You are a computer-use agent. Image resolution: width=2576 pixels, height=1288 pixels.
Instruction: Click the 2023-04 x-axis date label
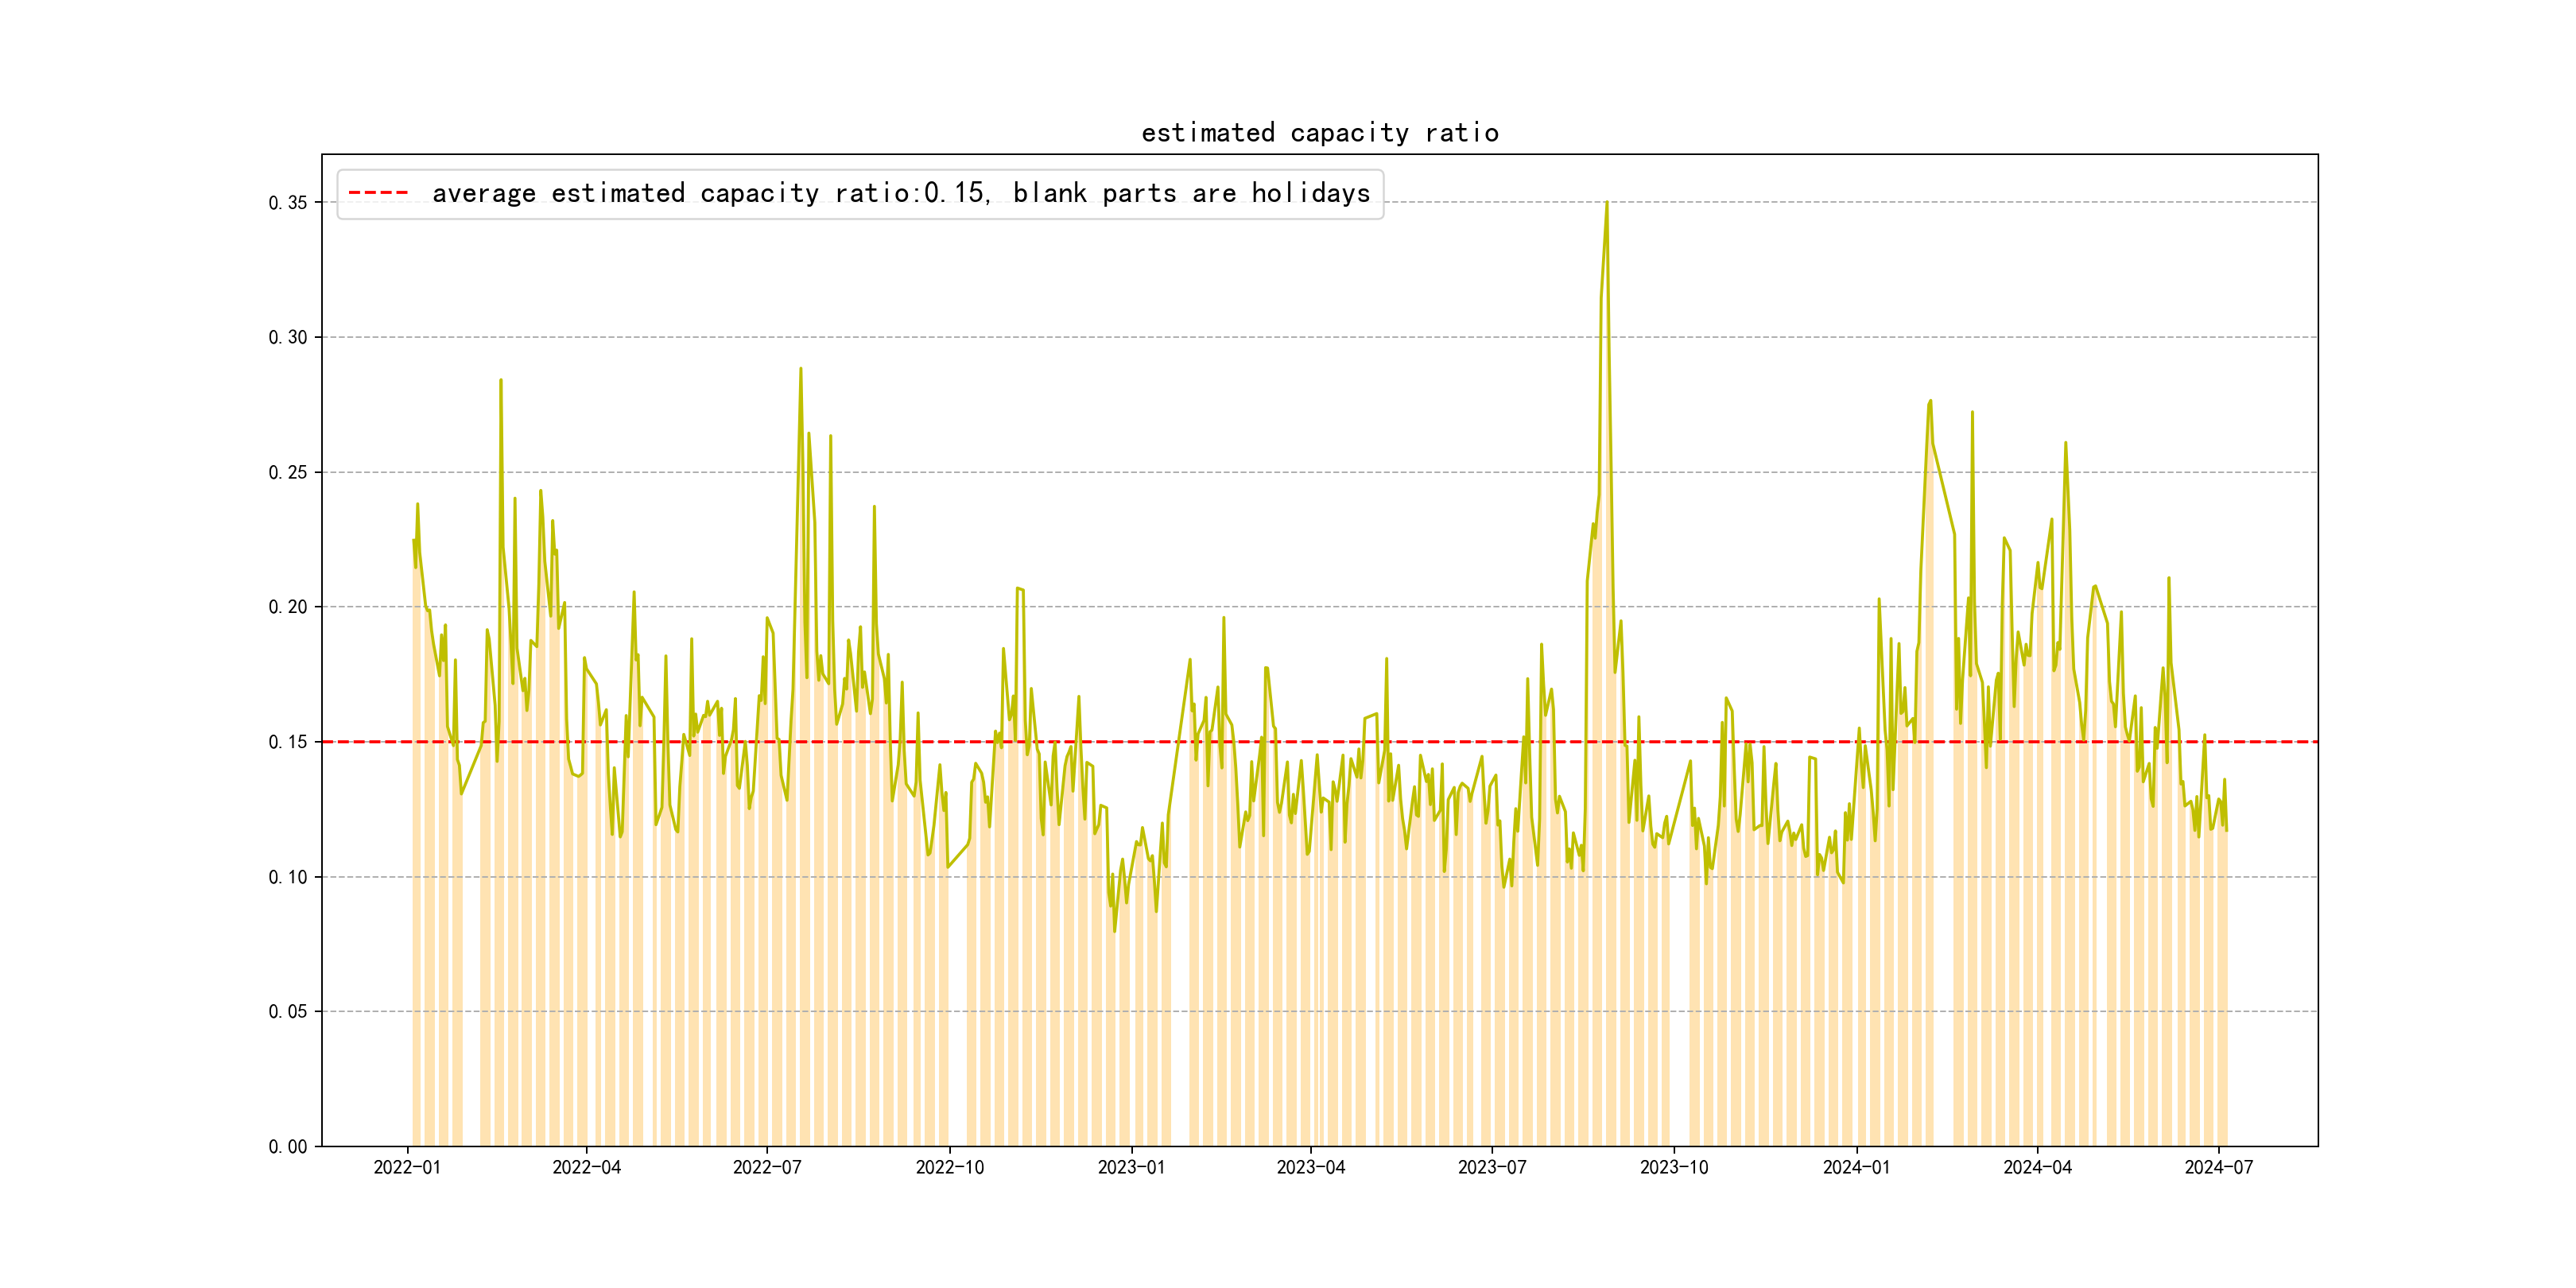pos(1310,1168)
